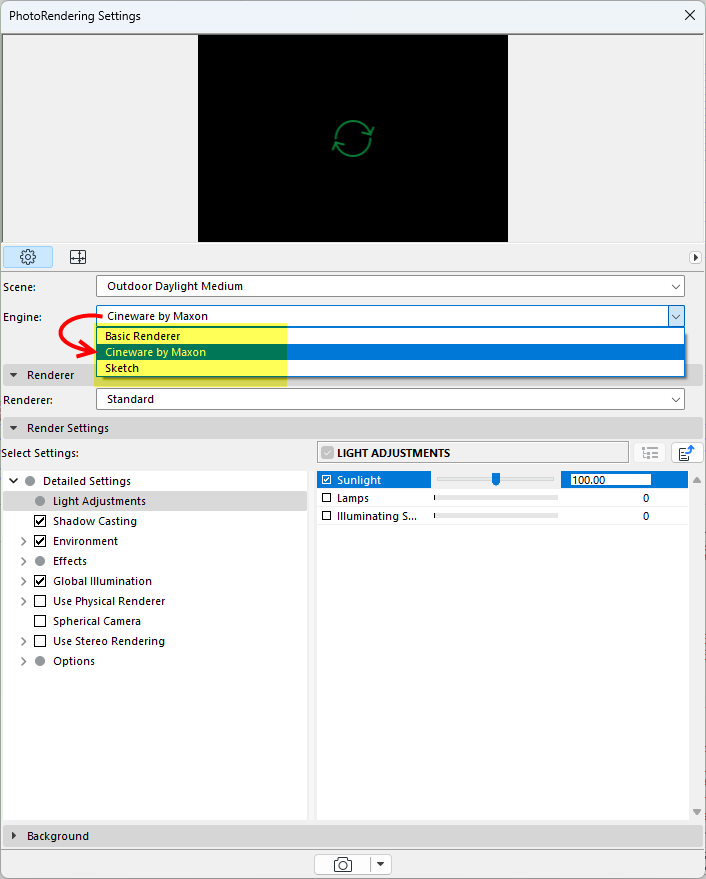Collapse the Render Settings section
The height and width of the screenshot is (879, 706).
(x=14, y=428)
